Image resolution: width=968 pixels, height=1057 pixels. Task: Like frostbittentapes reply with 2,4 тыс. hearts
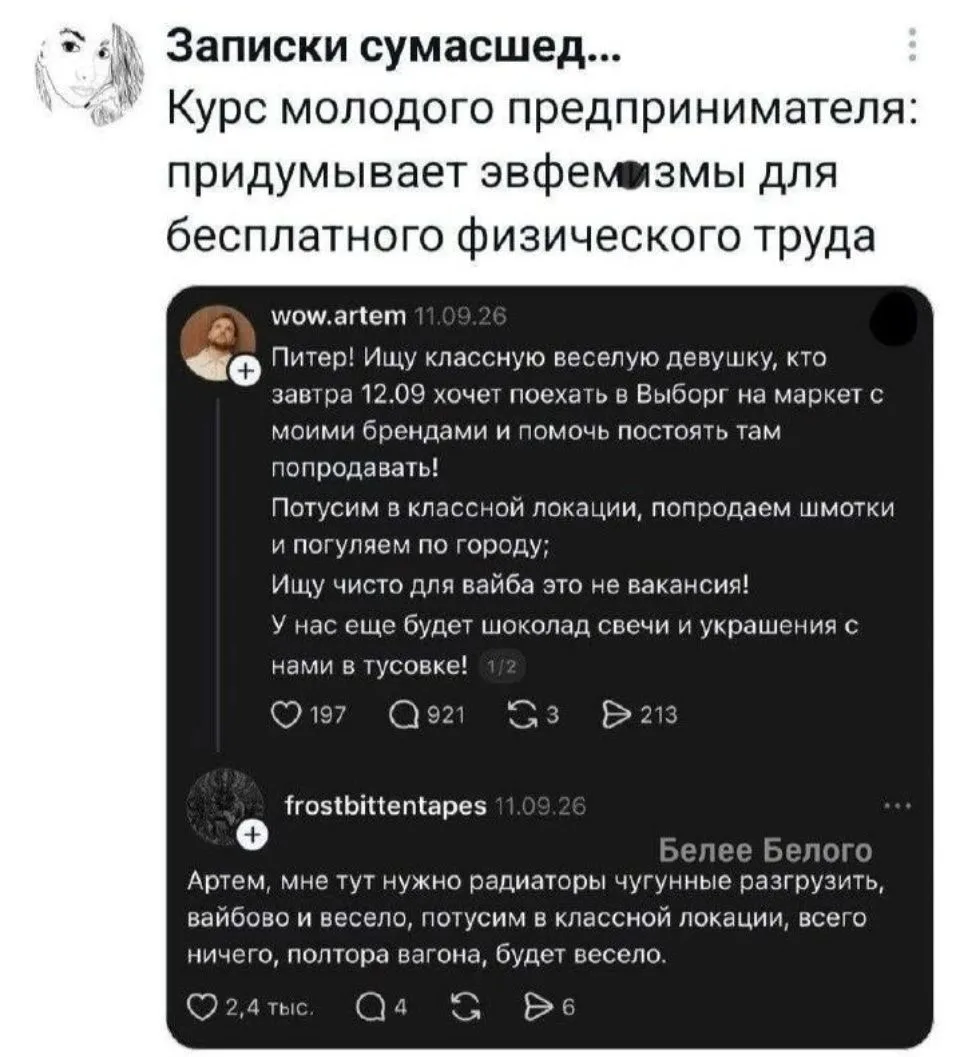coord(201,1007)
